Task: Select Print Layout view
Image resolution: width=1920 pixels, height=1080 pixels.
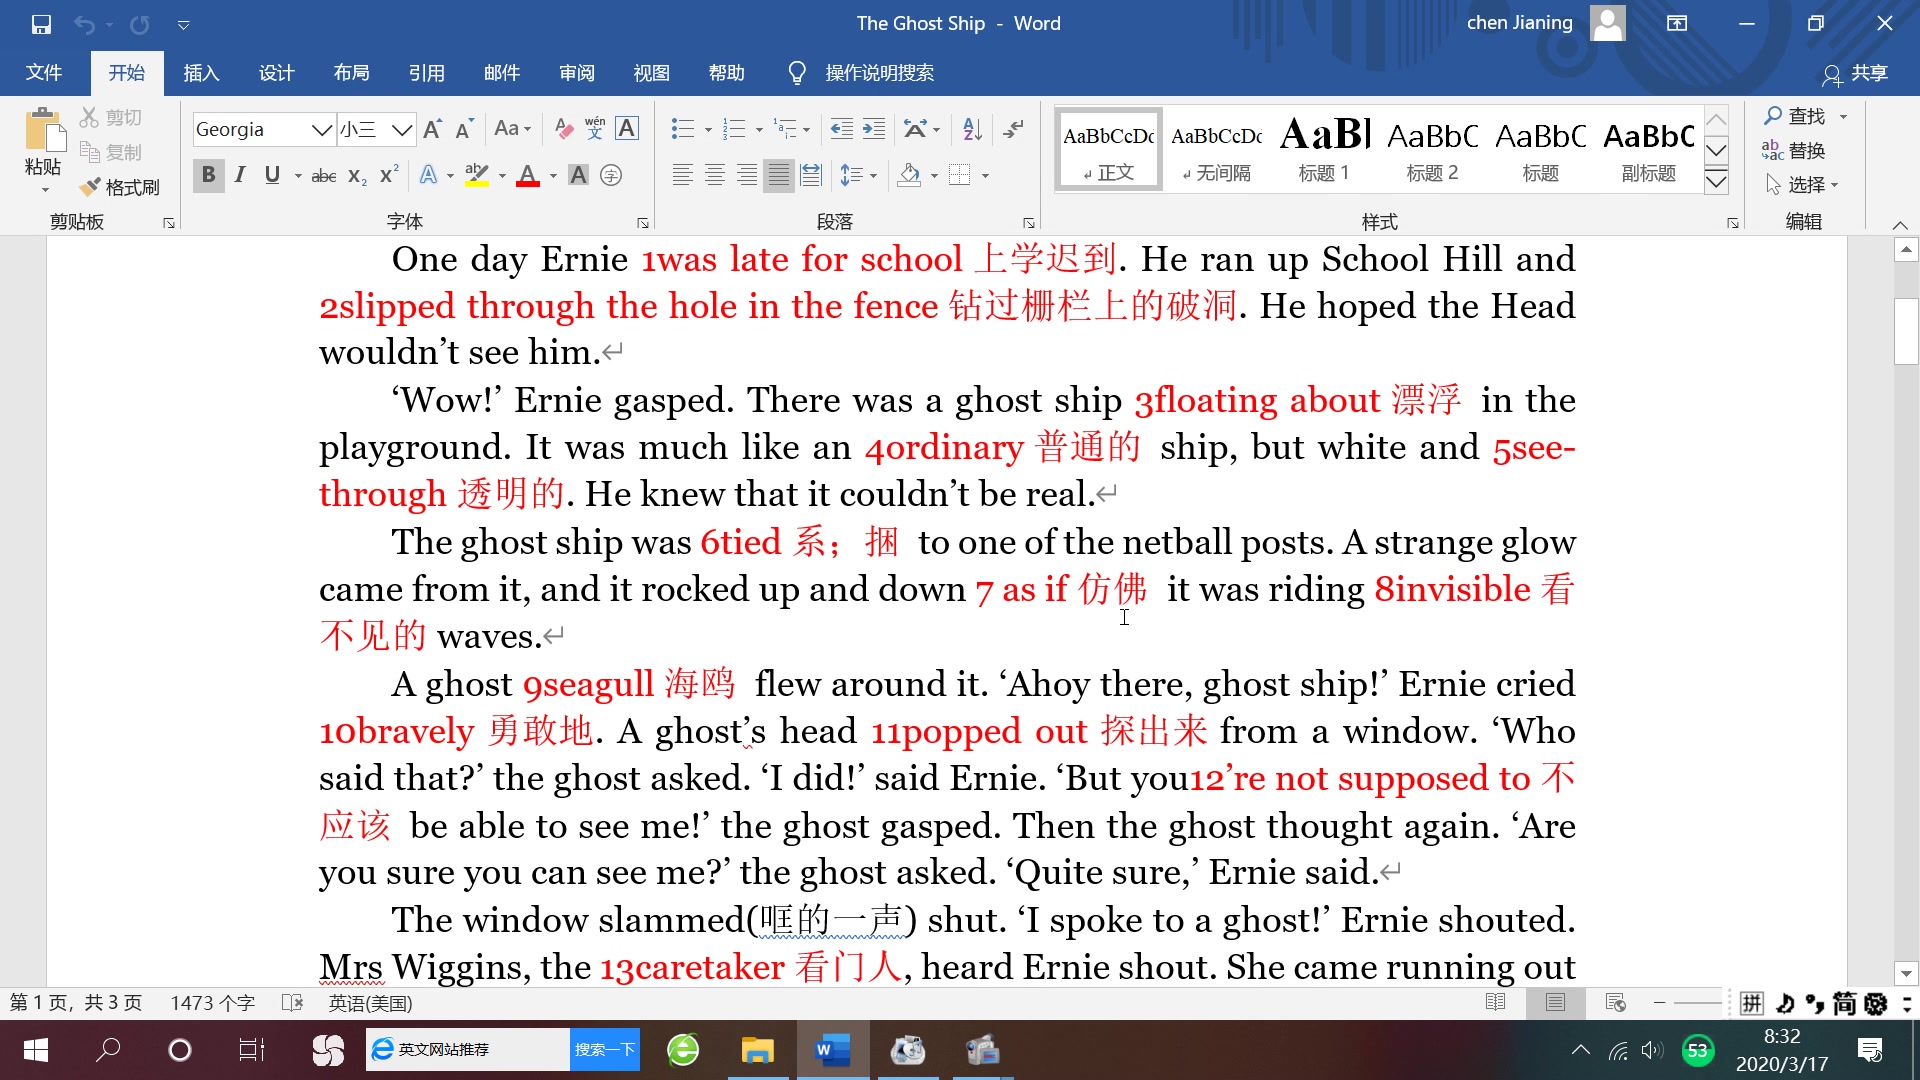Action: tap(1555, 1003)
